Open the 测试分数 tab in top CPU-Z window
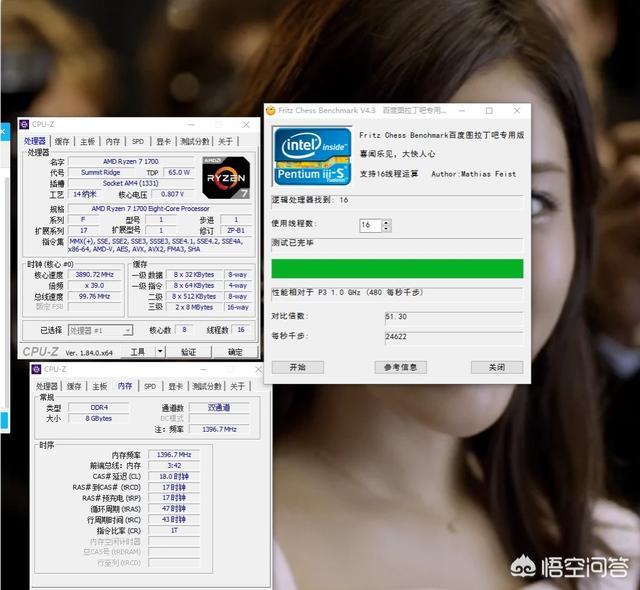Viewport: 640px width, 590px height. [x=195, y=142]
